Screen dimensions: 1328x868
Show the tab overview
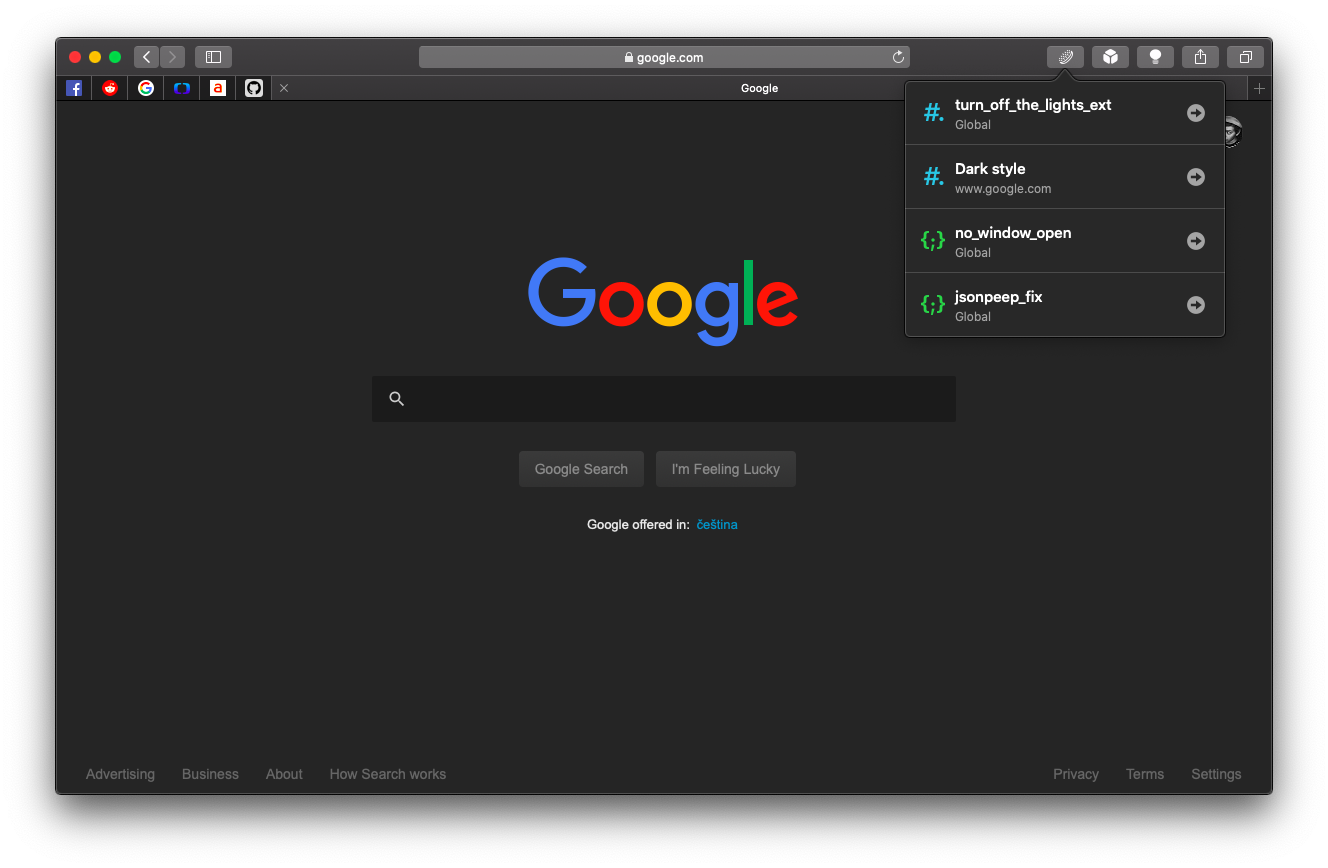tap(1245, 57)
